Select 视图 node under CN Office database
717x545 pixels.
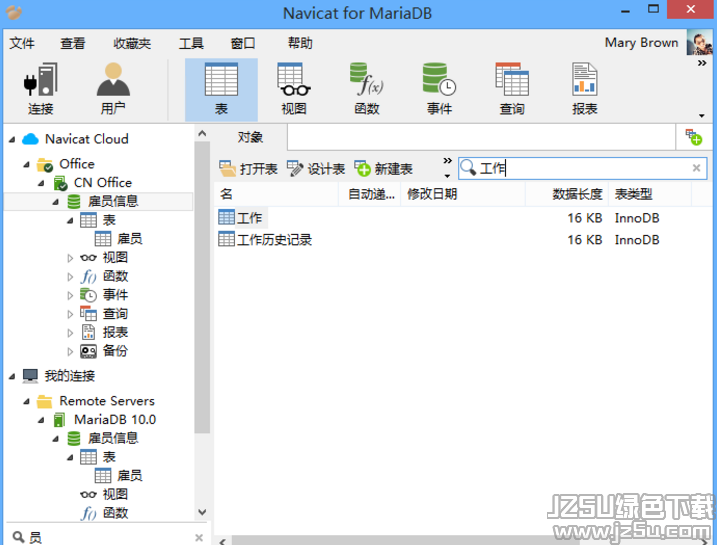(115, 257)
